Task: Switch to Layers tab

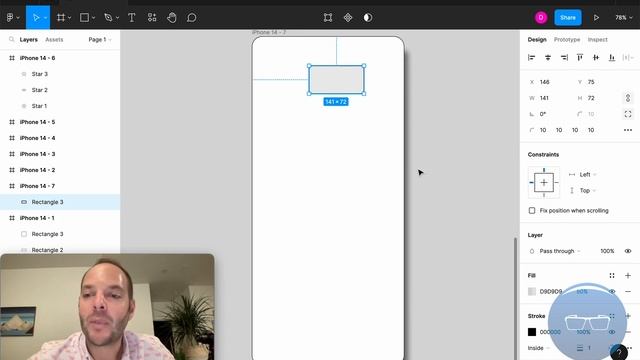Action: pos(29,40)
